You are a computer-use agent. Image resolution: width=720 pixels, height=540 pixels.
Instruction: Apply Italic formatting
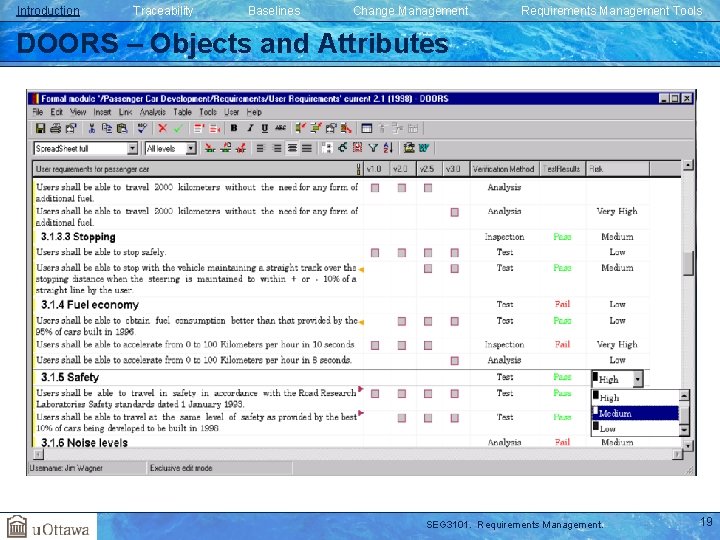click(x=250, y=129)
